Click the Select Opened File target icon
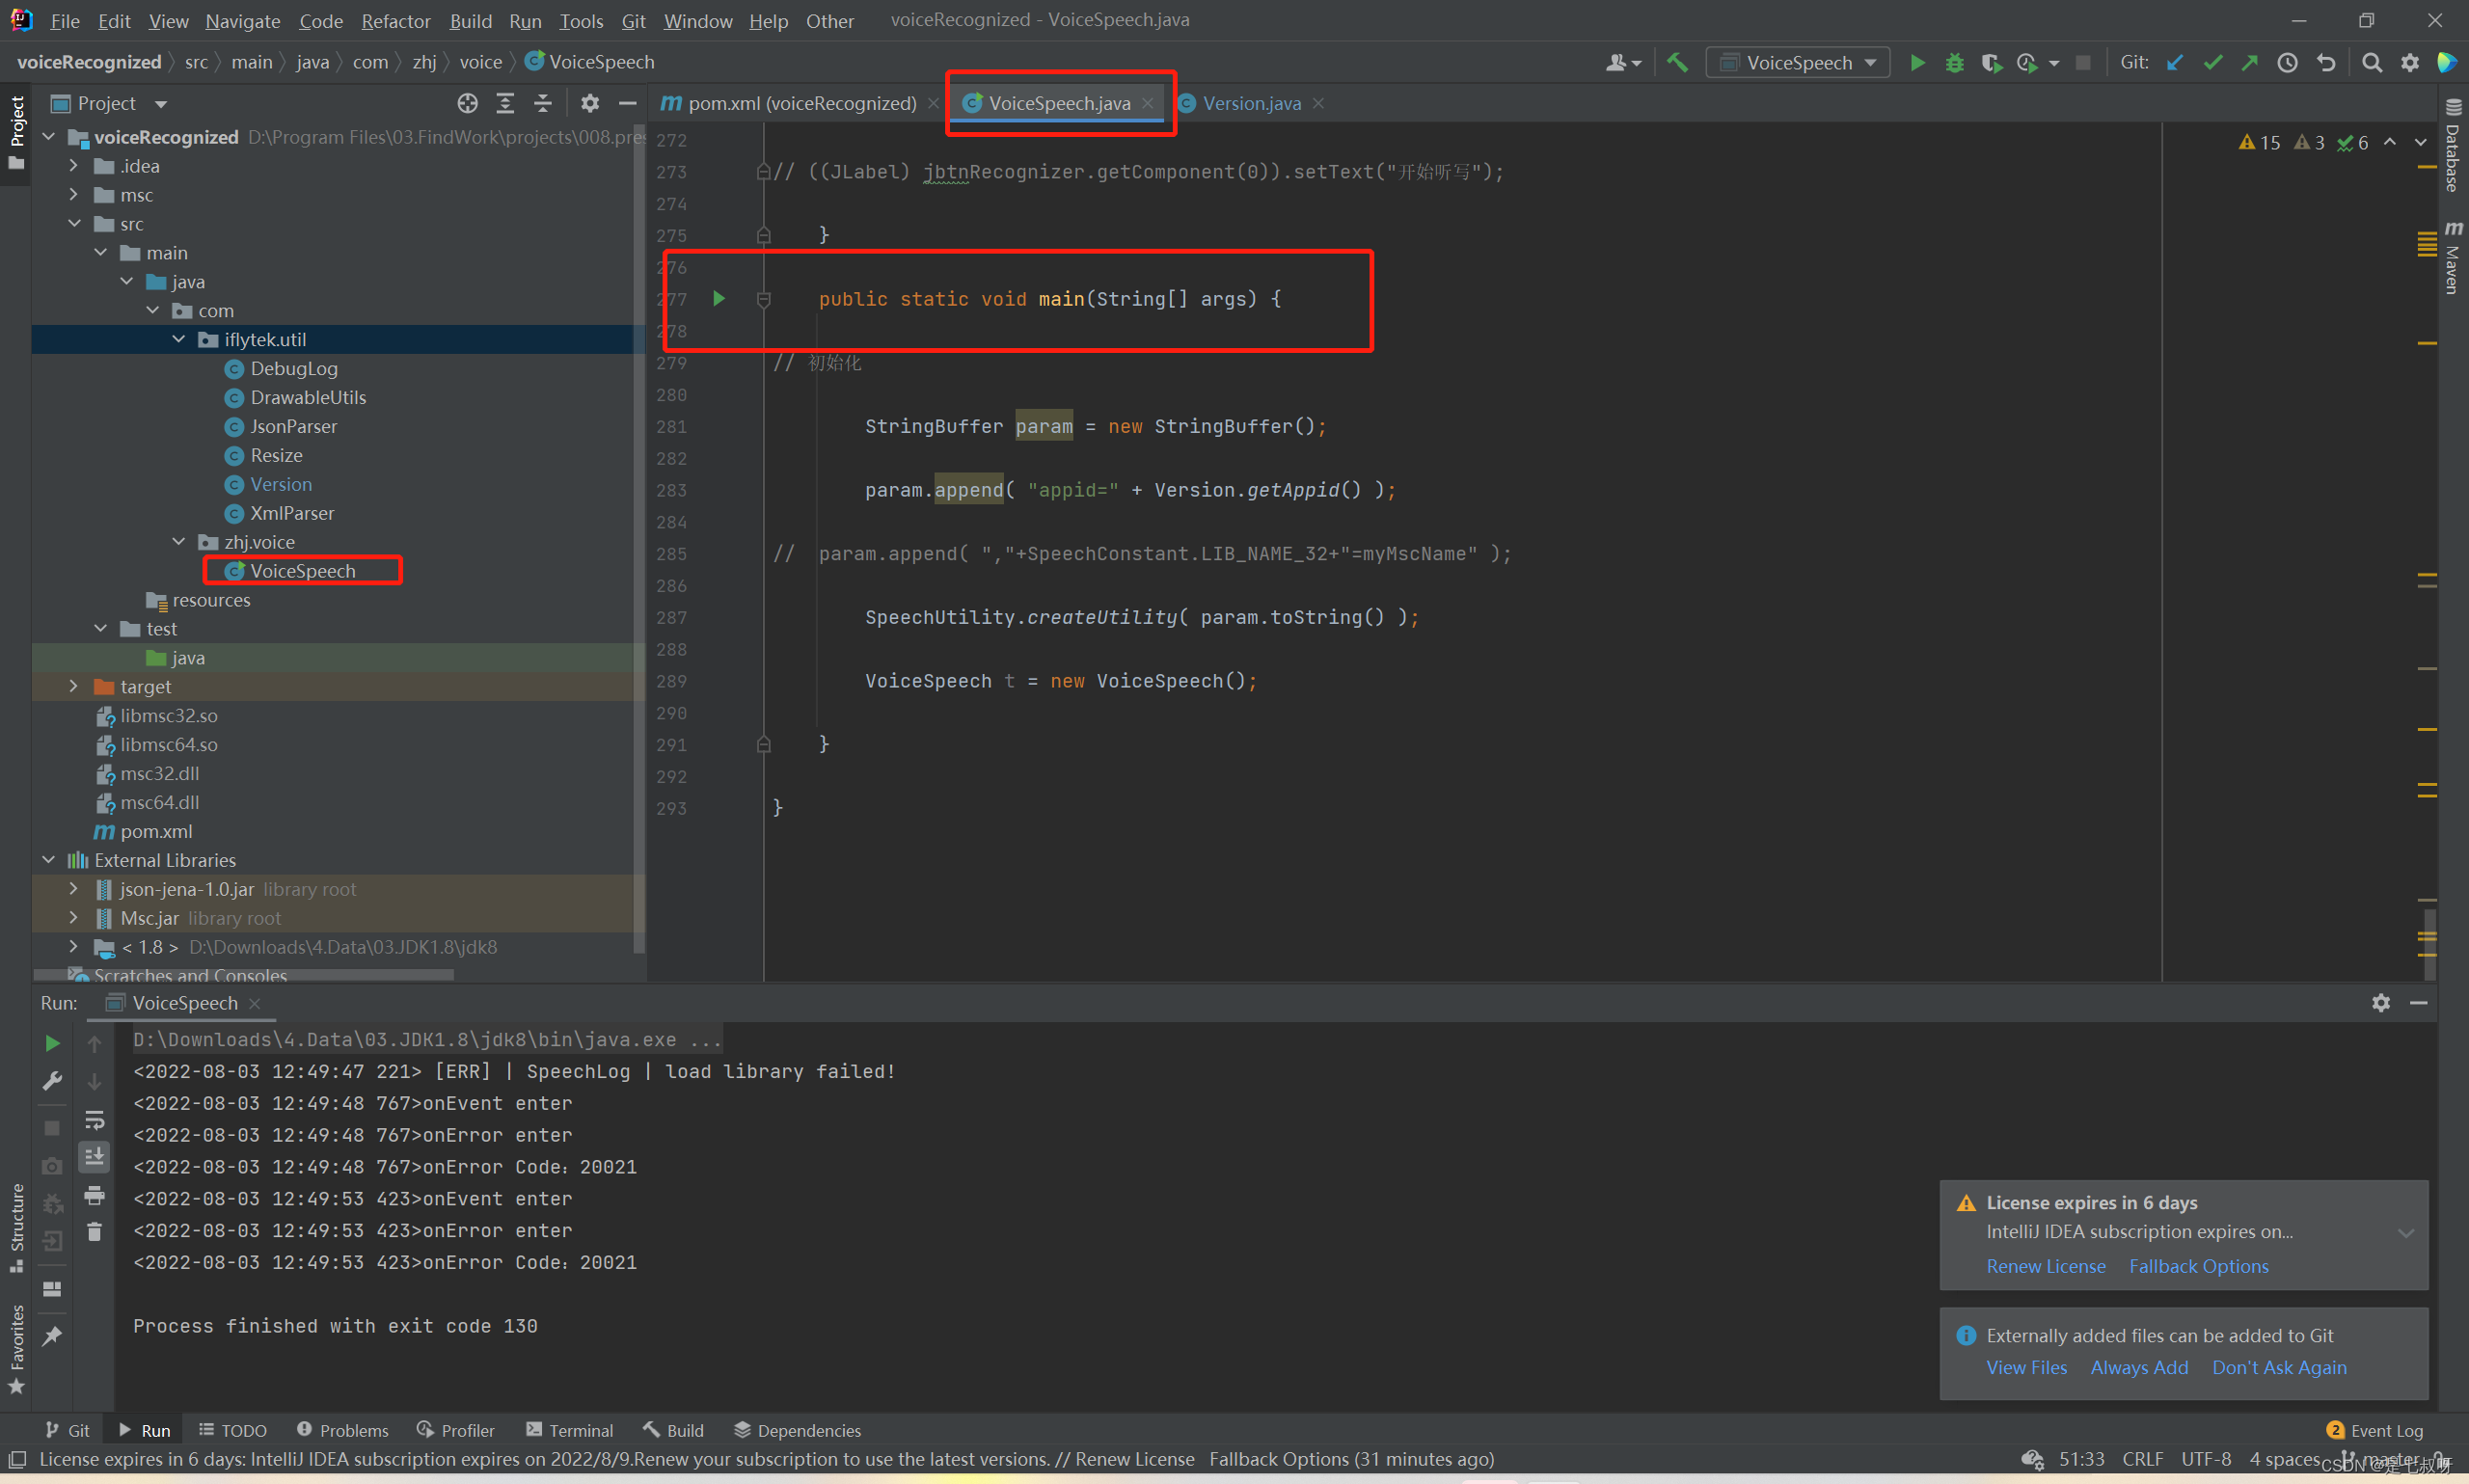The image size is (2469, 1484). pos(467,103)
